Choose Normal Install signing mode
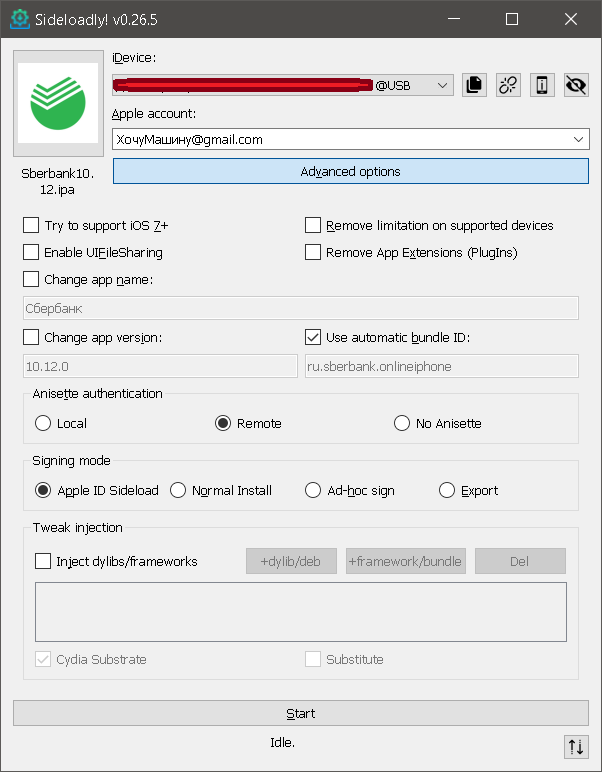The width and height of the screenshot is (602, 772). tap(178, 490)
